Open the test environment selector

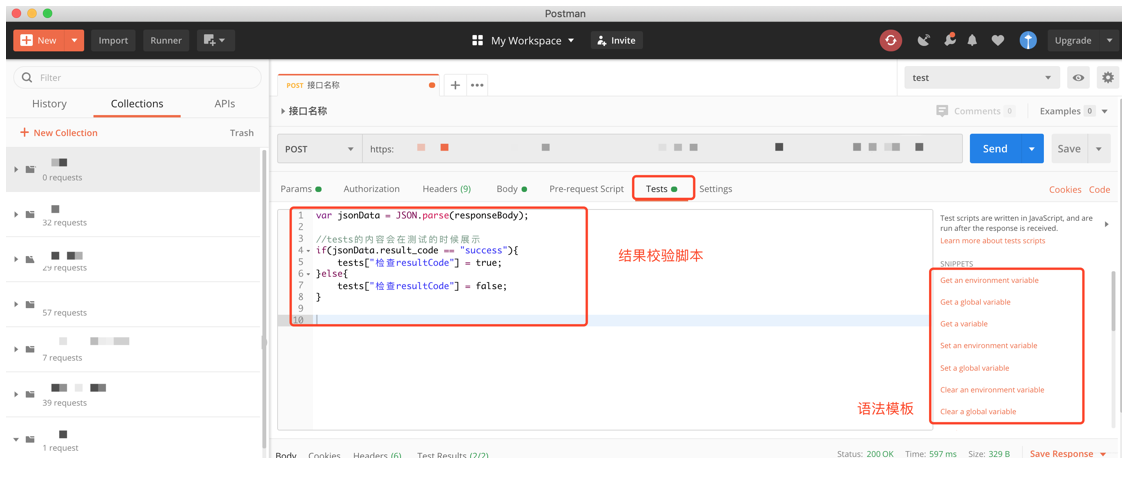point(982,78)
